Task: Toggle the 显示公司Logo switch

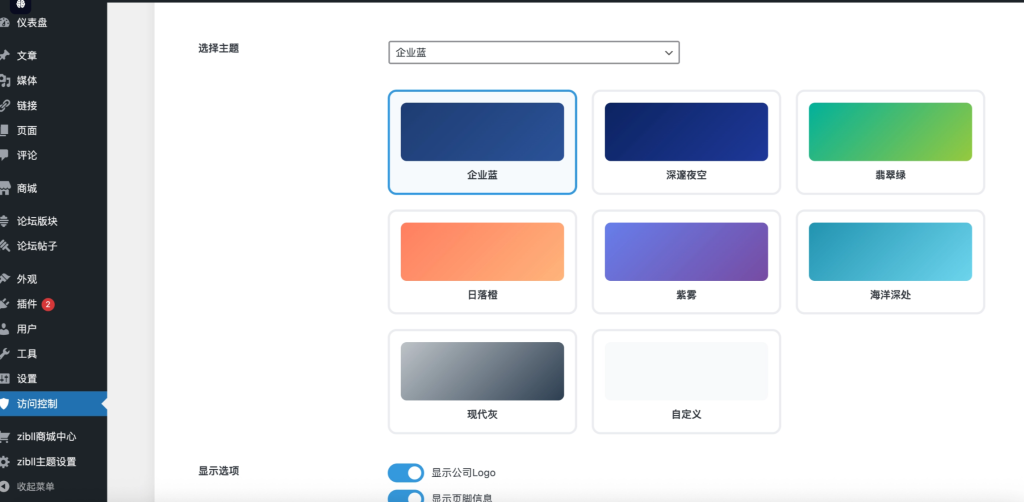Action: (406, 473)
